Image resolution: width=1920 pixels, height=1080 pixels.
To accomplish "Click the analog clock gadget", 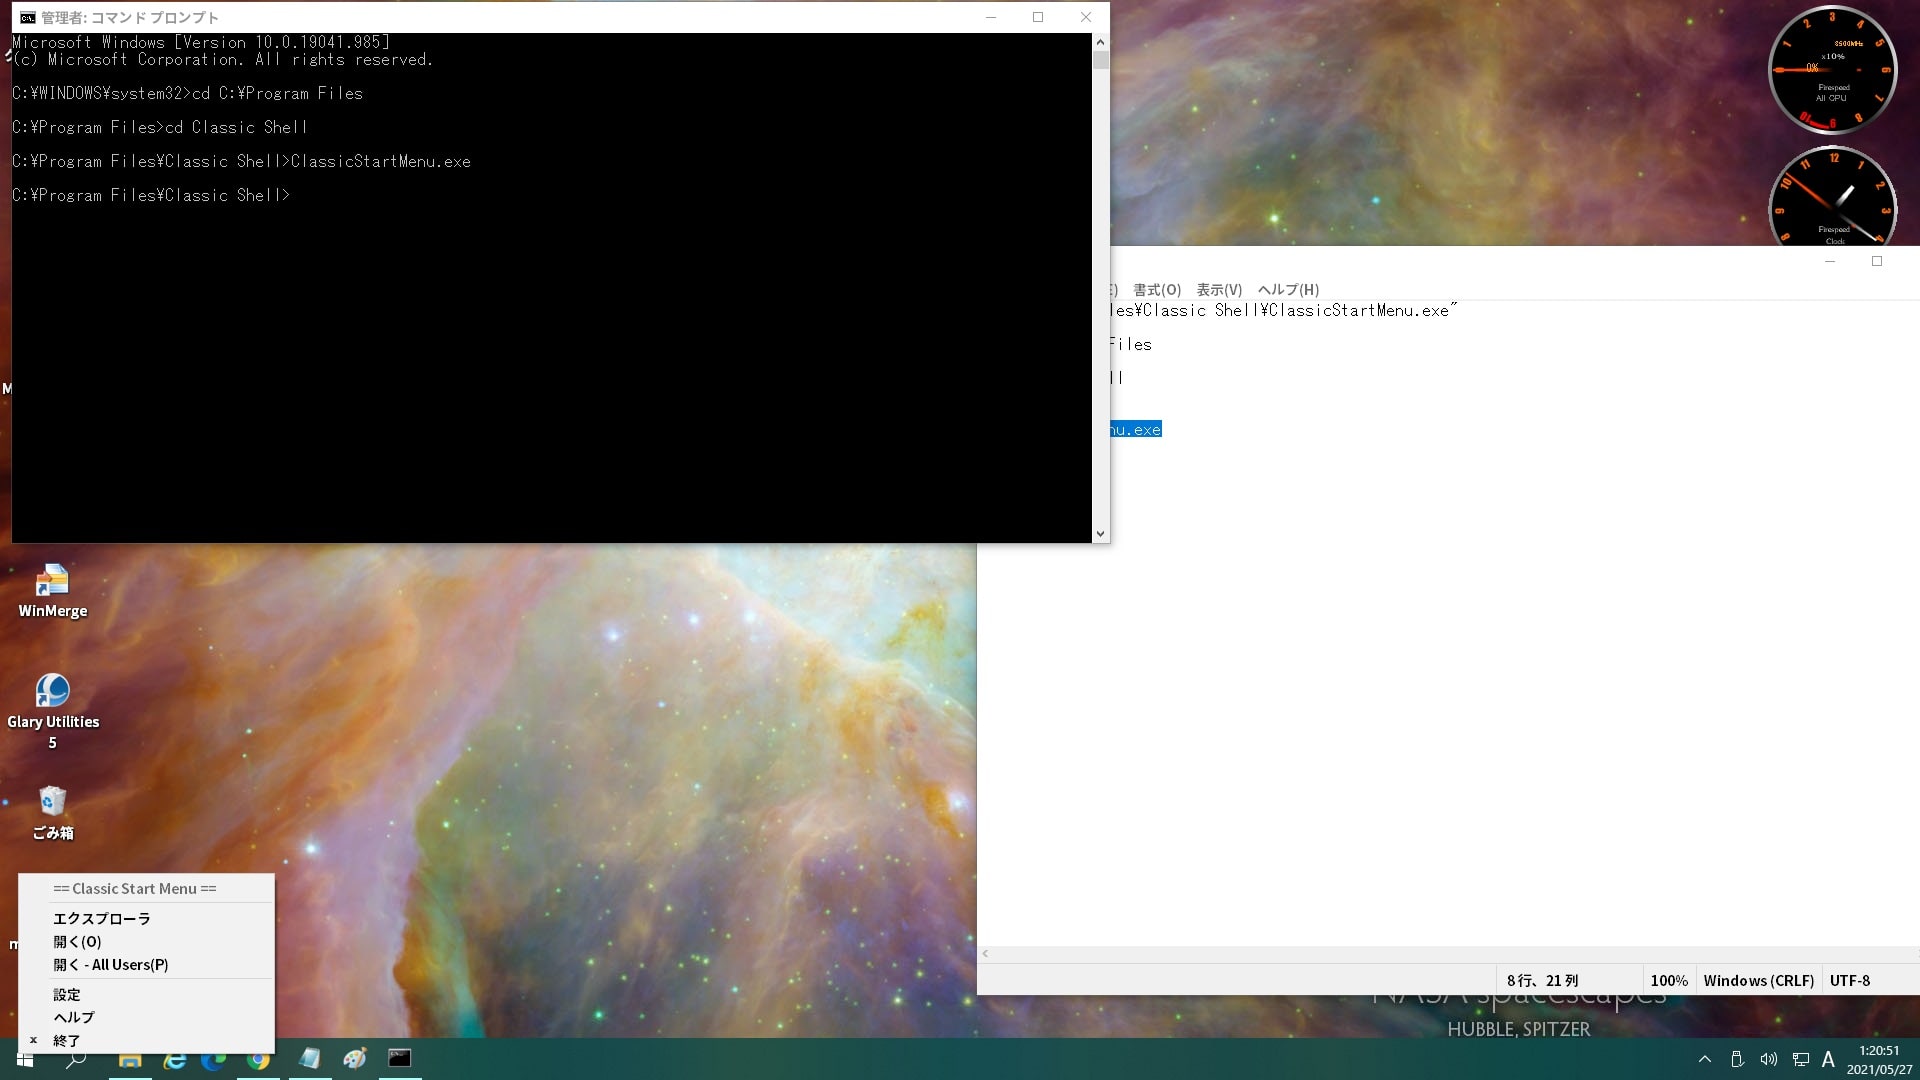I will pos(1832,197).
